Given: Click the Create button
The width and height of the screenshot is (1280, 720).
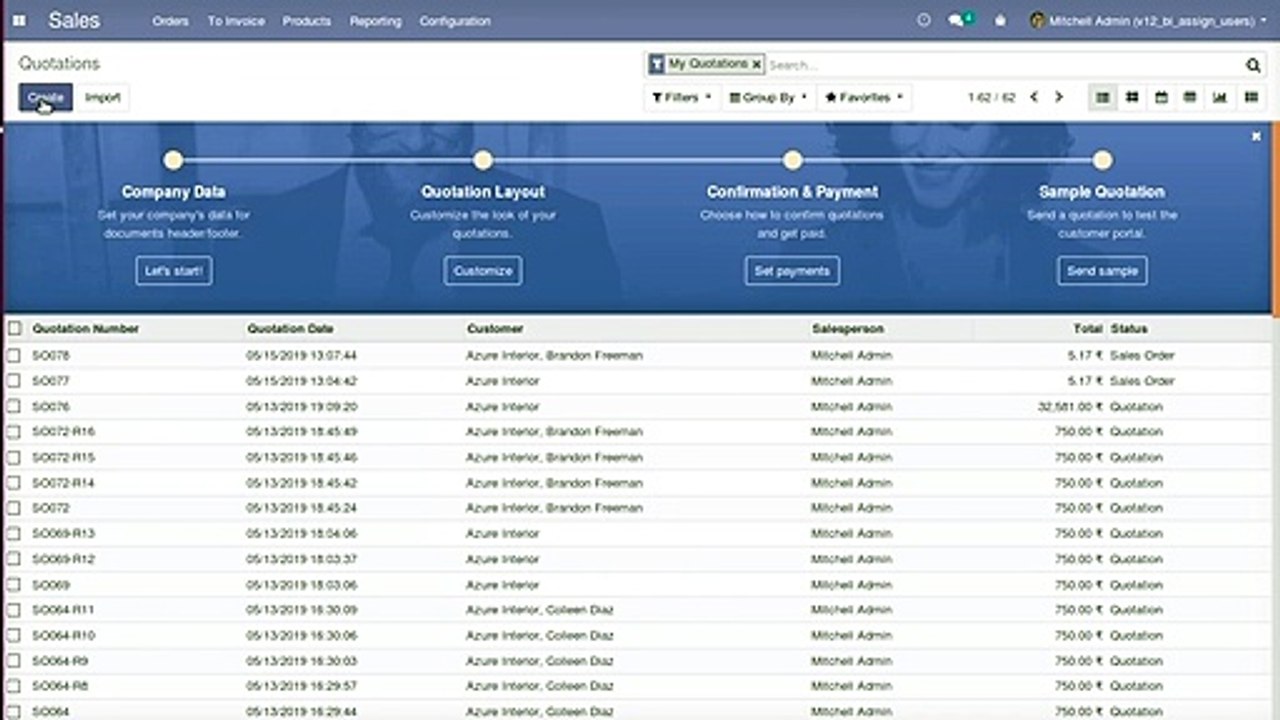Looking at the screenshot, I should coord(45,97).
